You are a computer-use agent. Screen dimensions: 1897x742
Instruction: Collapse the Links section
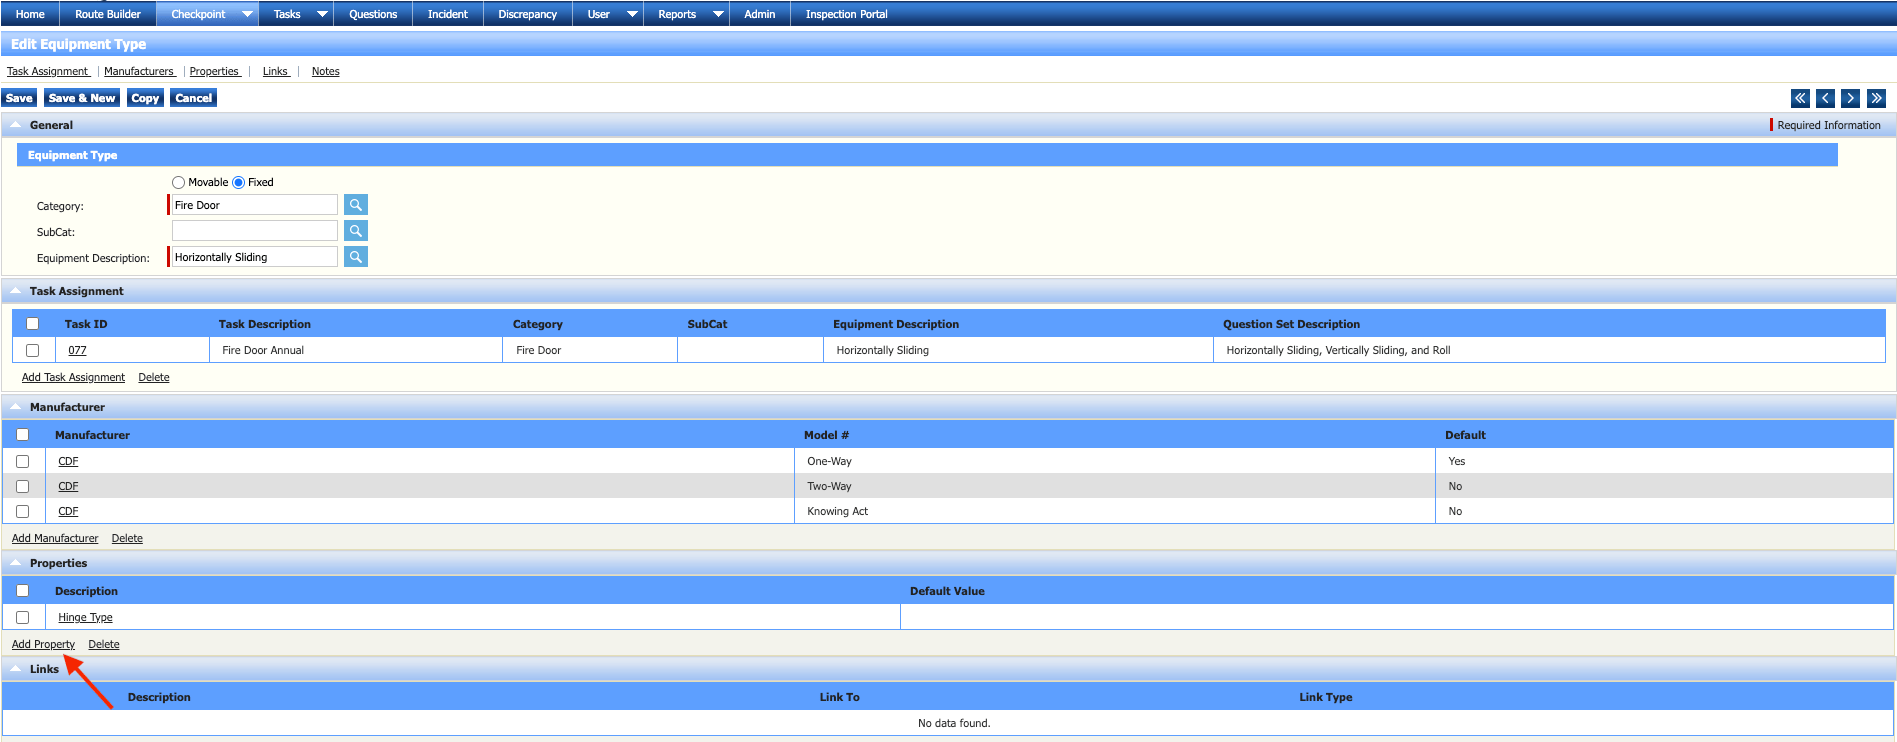tap(15, 669)
